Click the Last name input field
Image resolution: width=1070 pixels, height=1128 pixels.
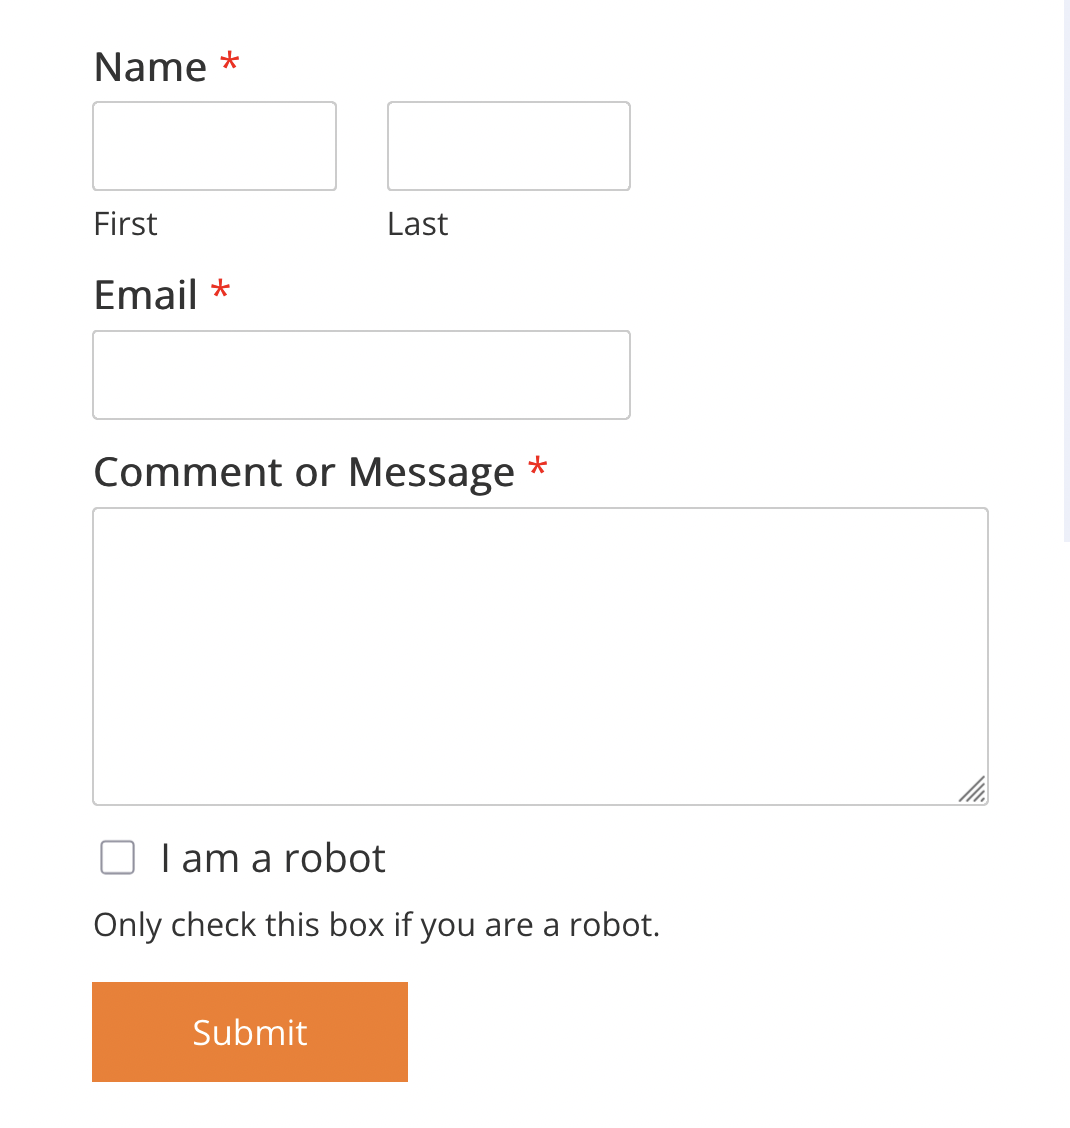[509, 146]
